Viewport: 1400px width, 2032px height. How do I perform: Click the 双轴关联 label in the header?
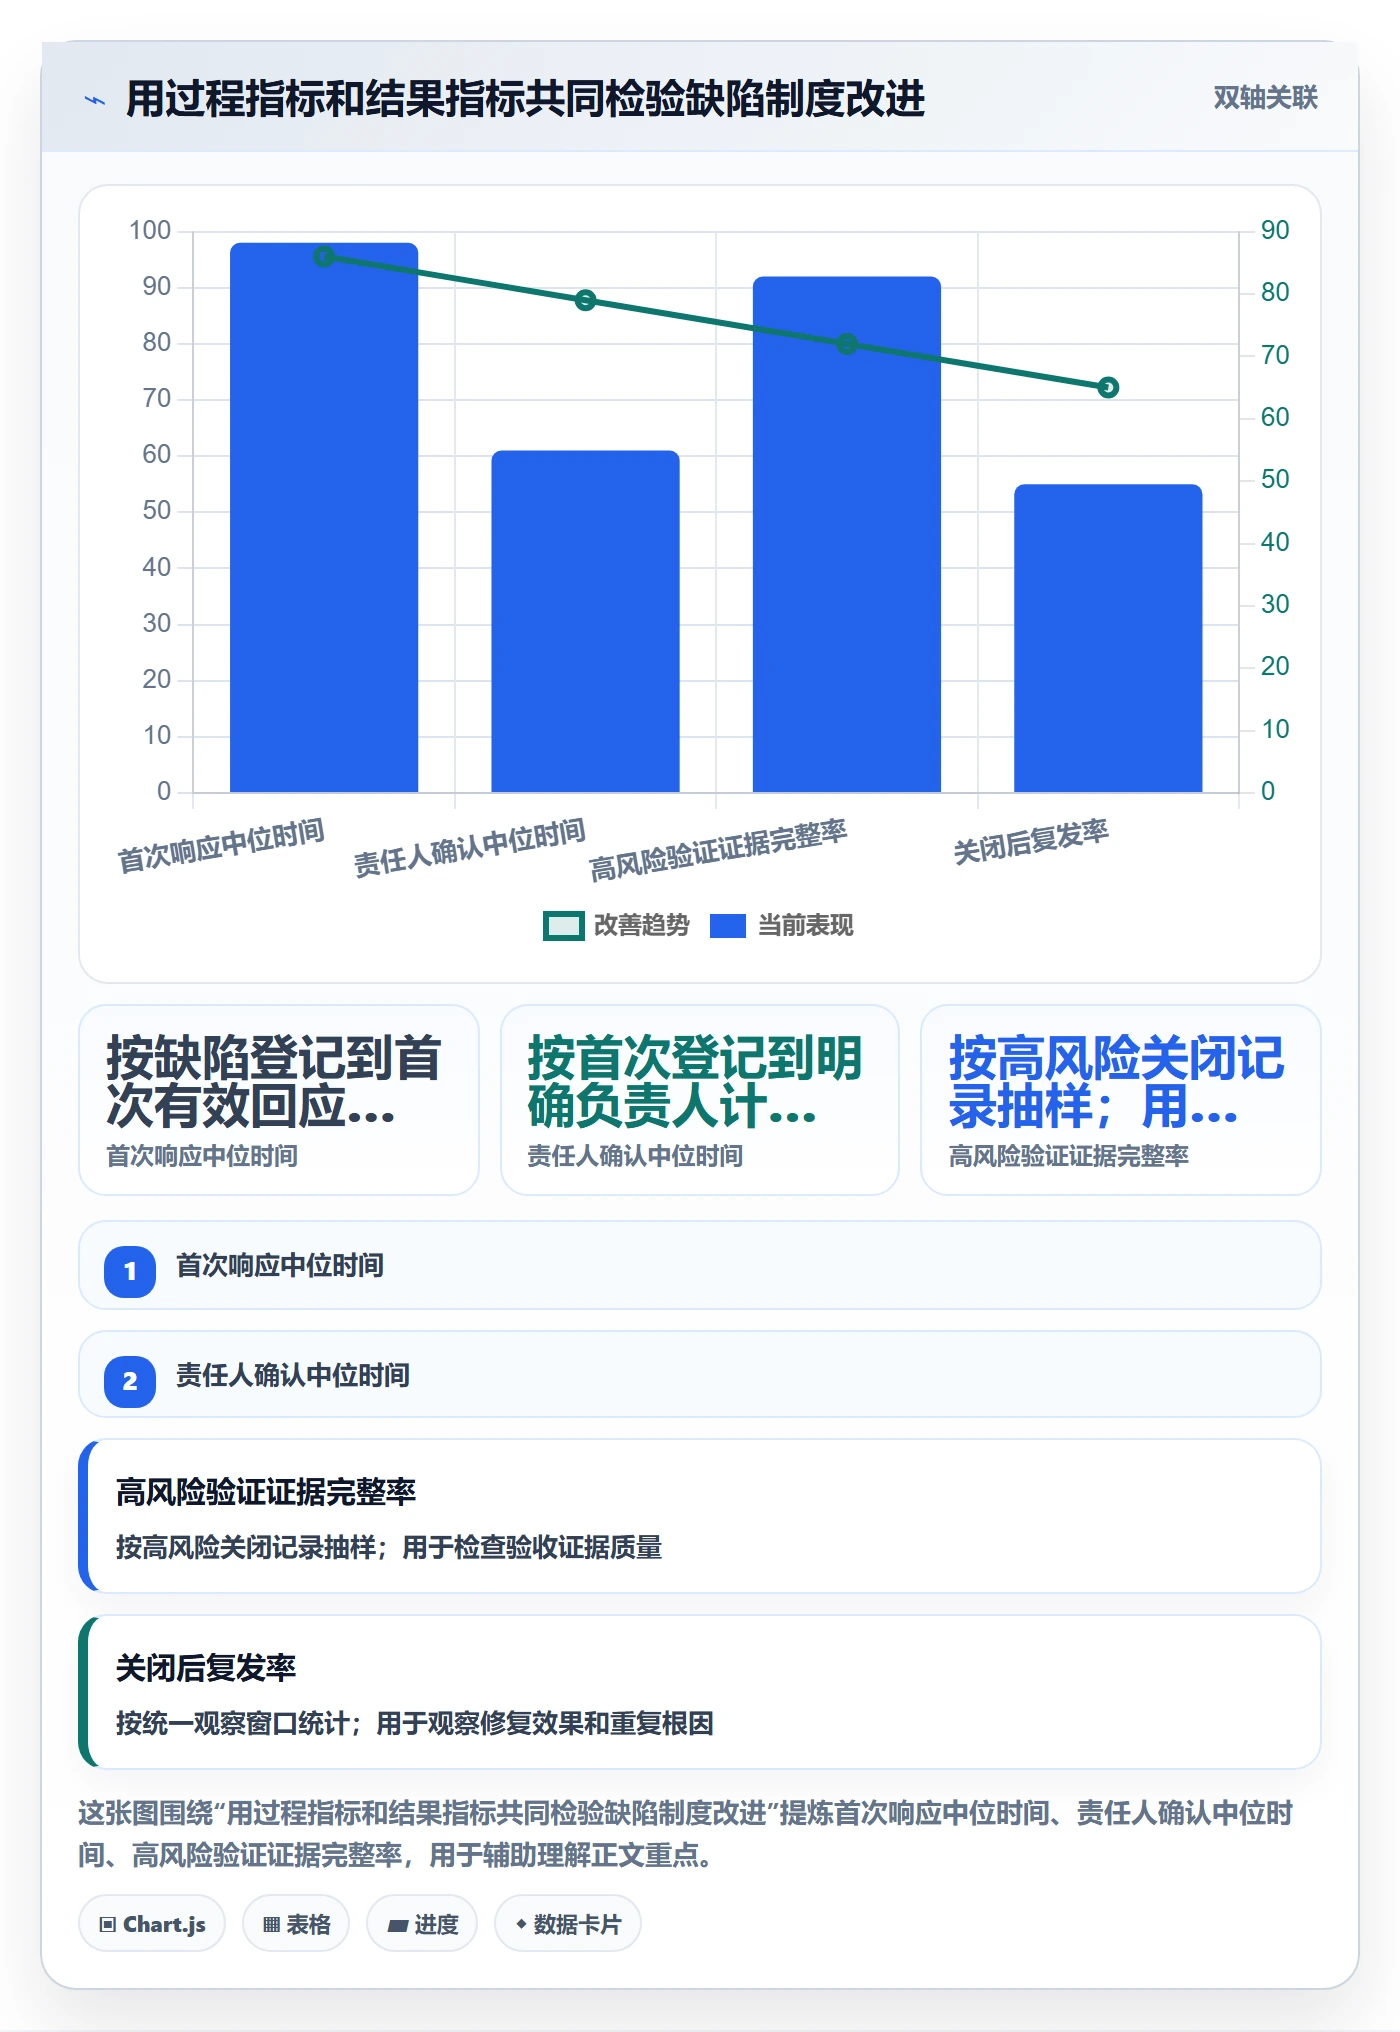tap(1265, 98)
